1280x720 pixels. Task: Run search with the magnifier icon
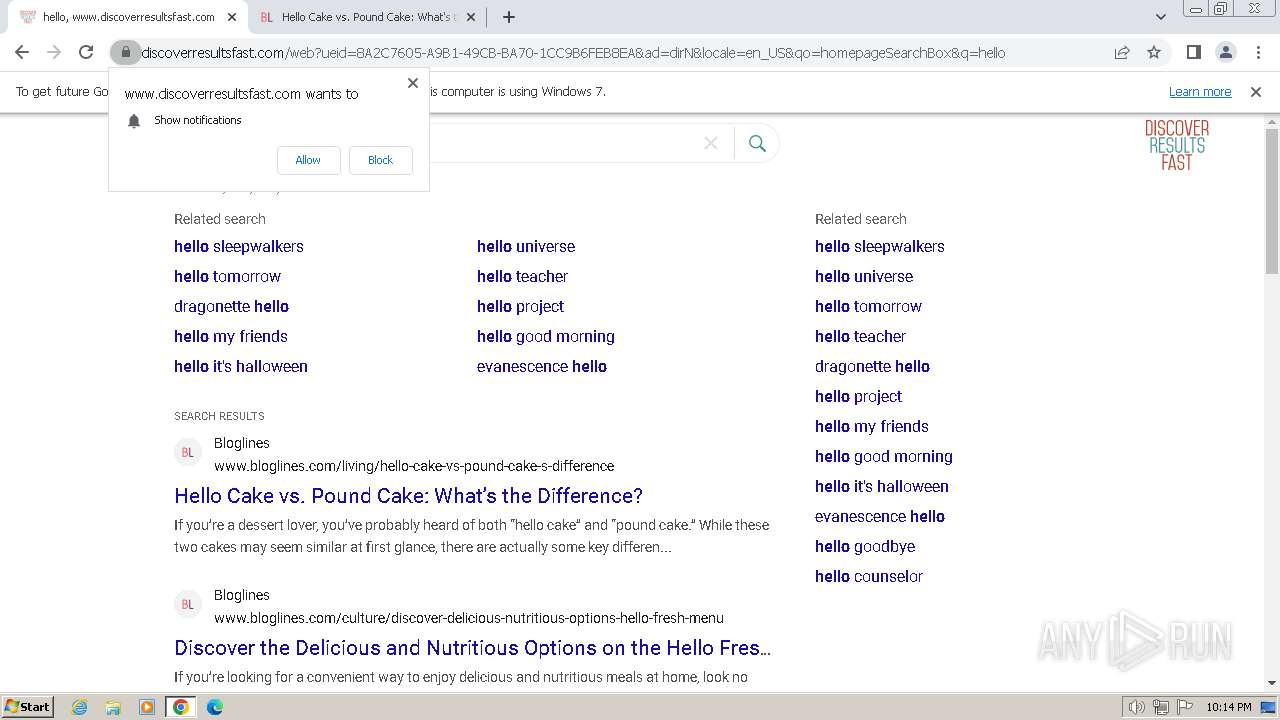(x=757, y=143)
